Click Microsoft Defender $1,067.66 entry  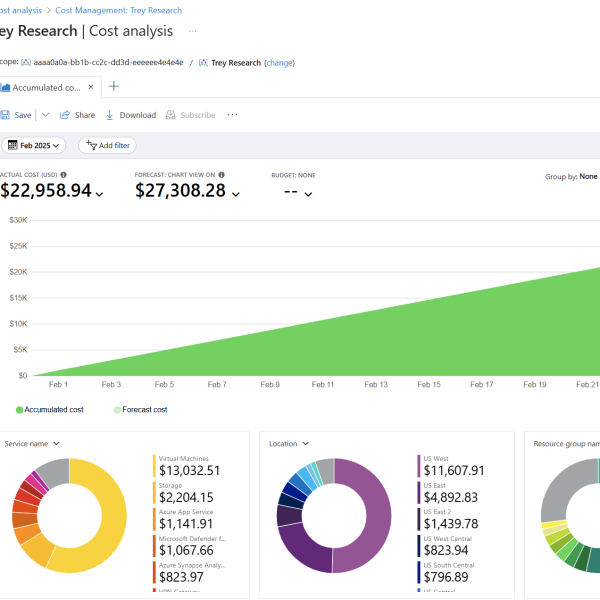tap(190, 546)
